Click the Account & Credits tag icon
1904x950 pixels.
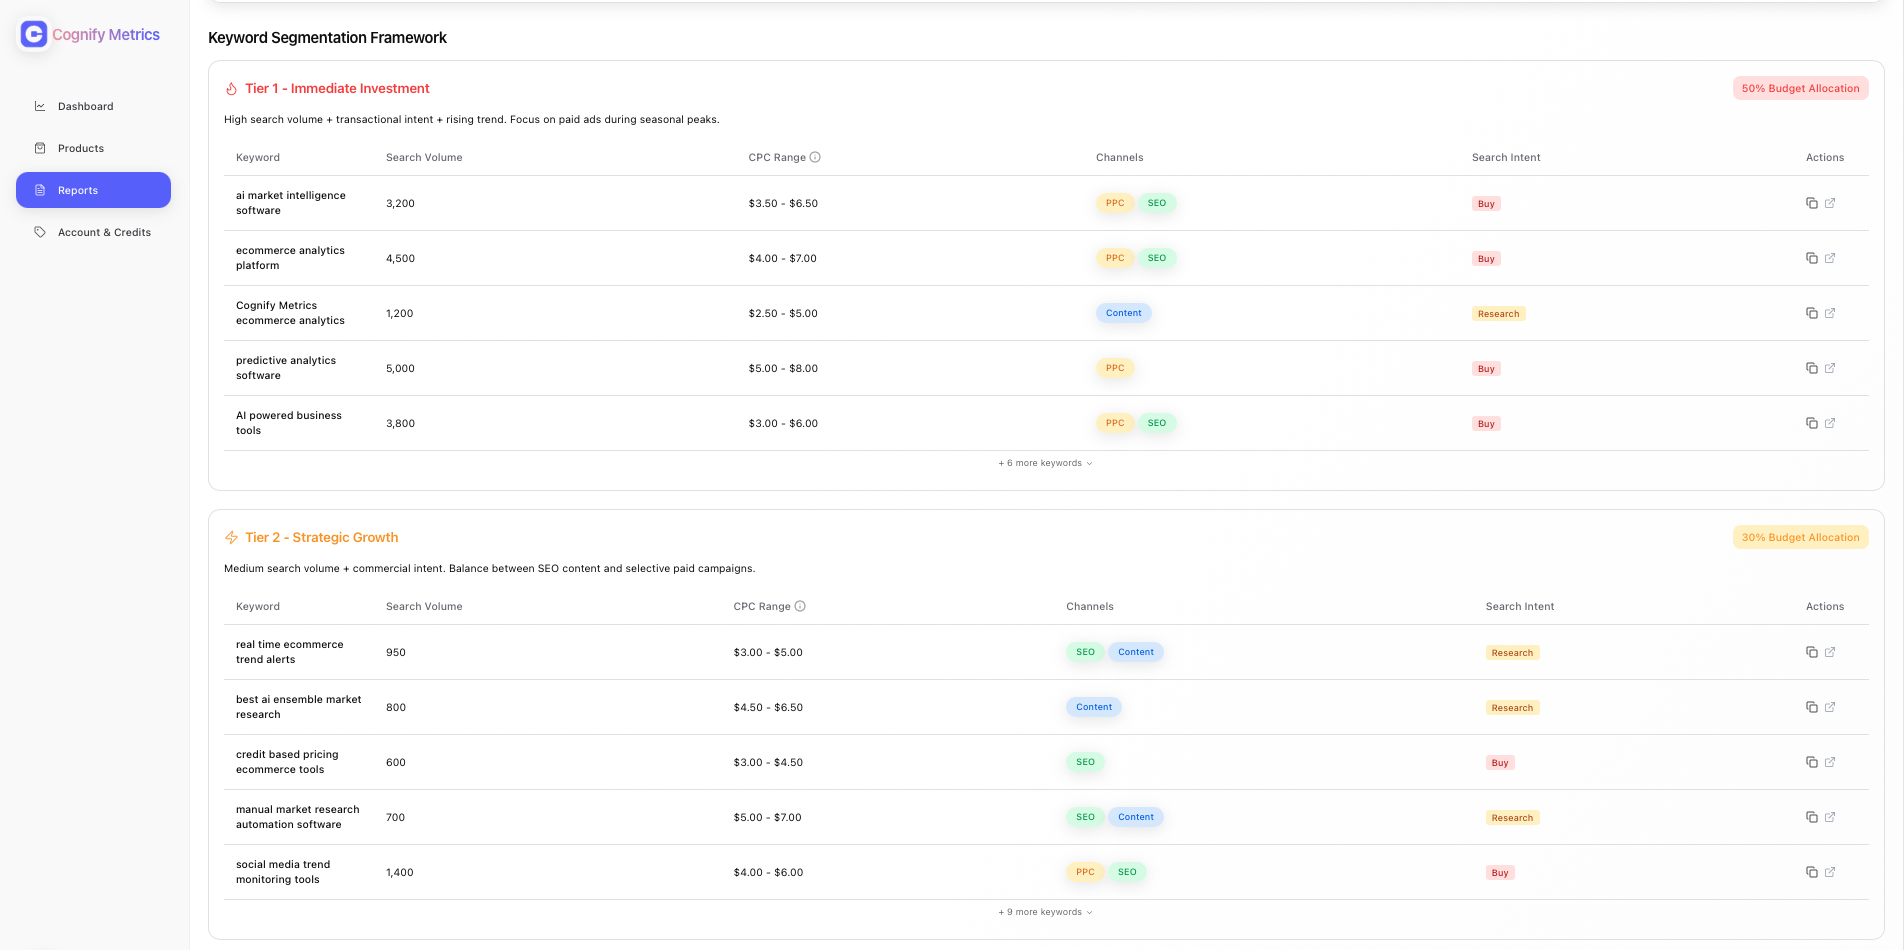click(41, 231)
